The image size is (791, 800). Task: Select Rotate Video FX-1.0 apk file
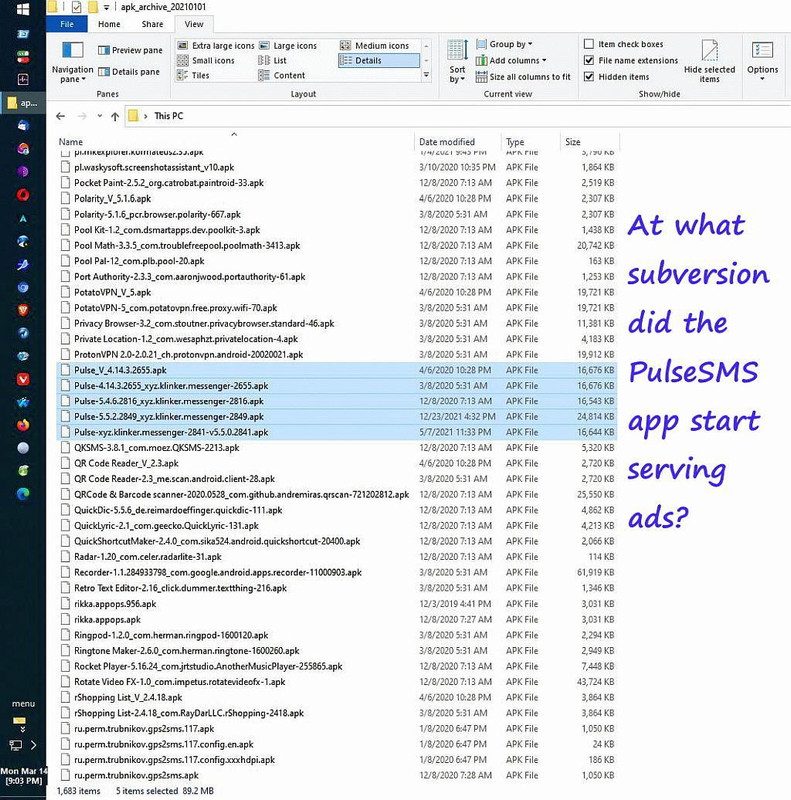(337, 682)
